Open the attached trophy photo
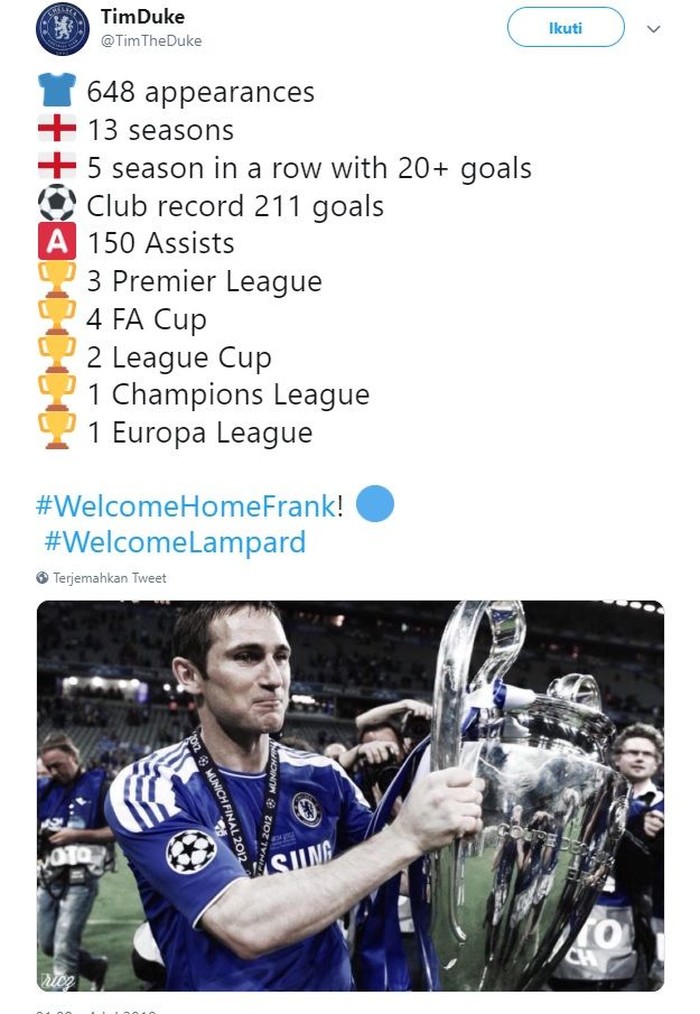700x1014 pixels. 350,795
